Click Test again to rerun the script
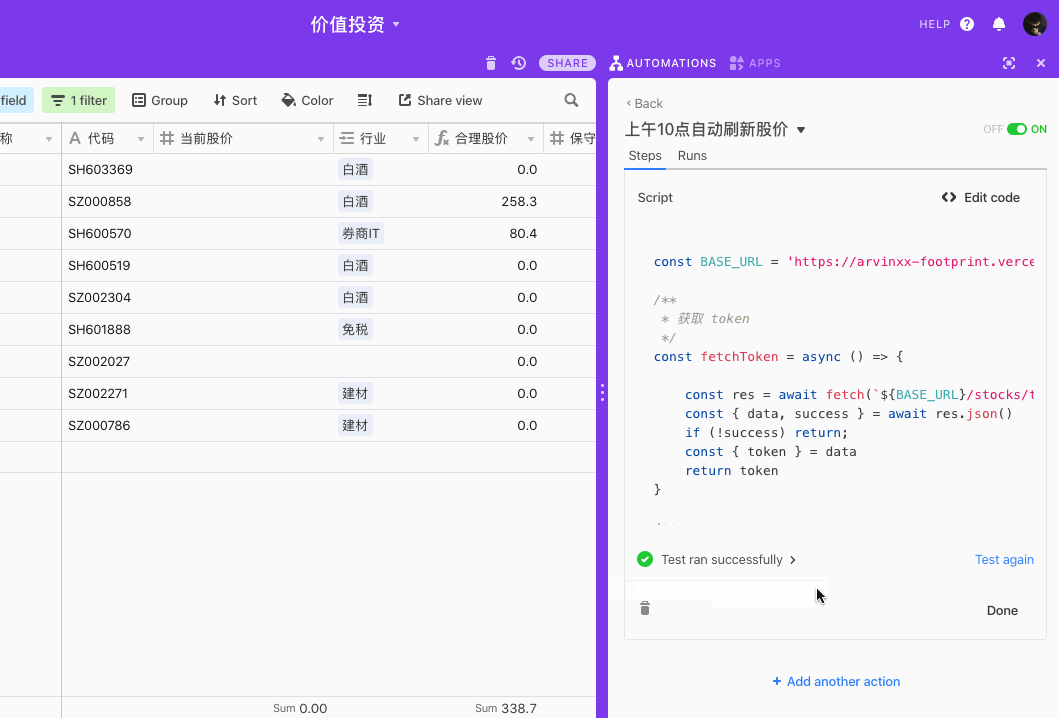1059x718 pixels. click(1004, 559)
